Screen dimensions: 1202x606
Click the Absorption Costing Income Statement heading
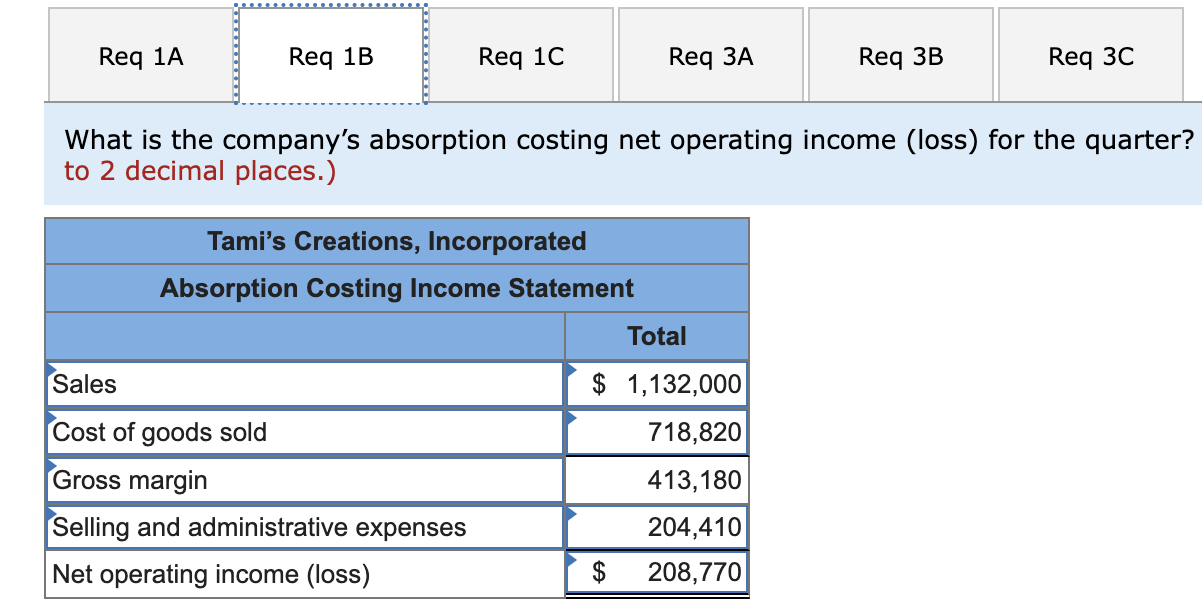397,288
